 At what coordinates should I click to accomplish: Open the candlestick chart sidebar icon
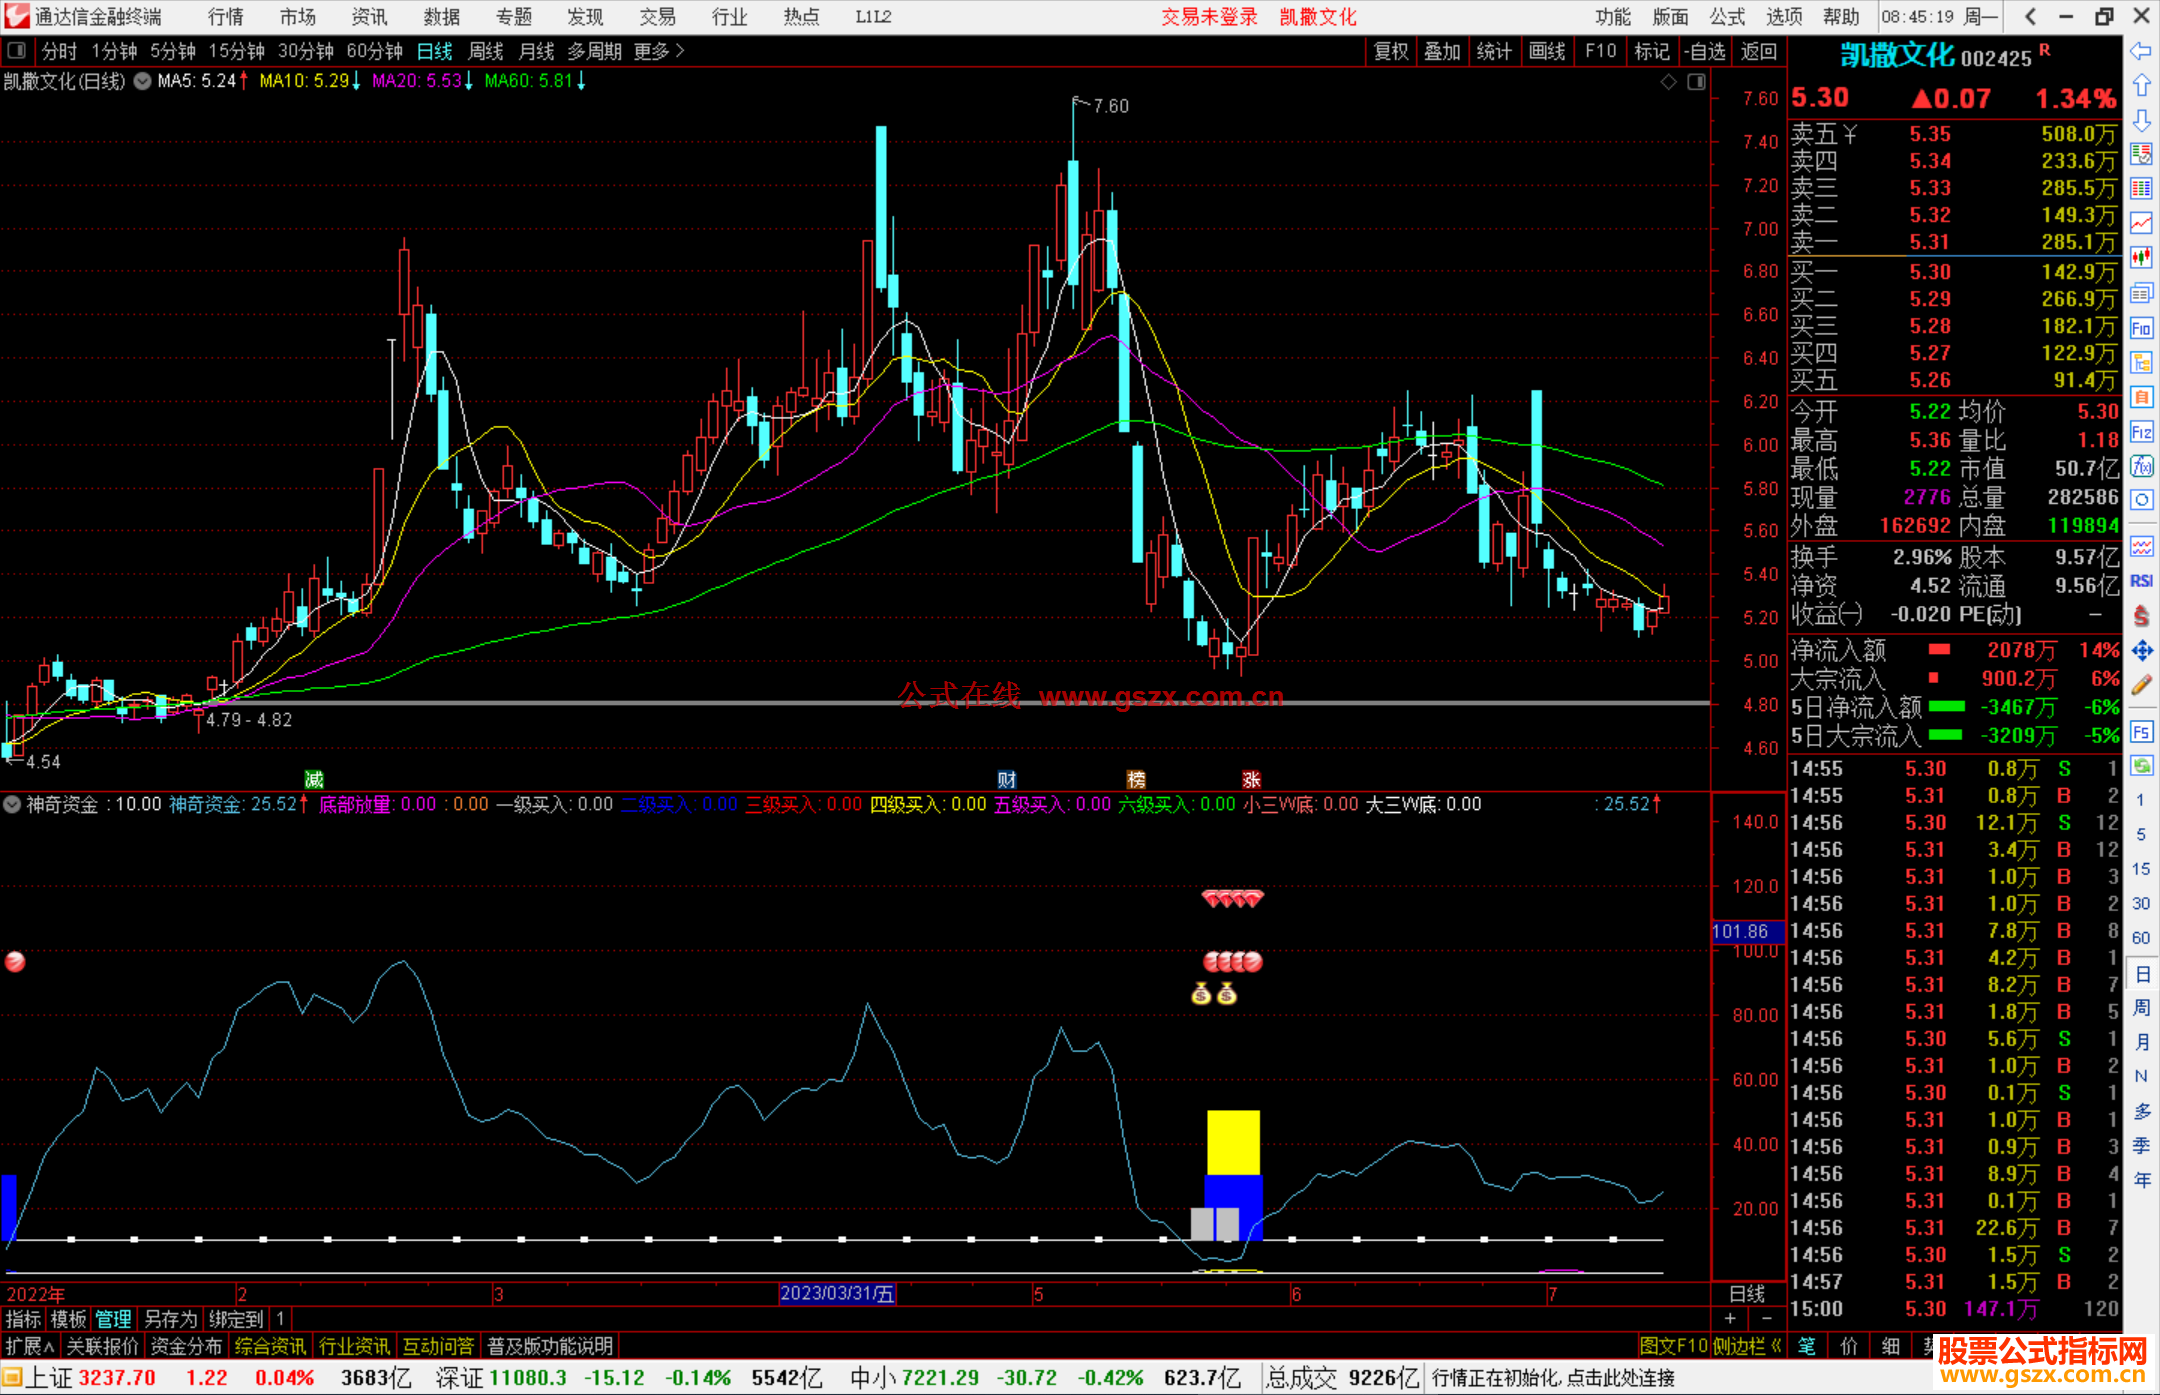coord(2141,258)
